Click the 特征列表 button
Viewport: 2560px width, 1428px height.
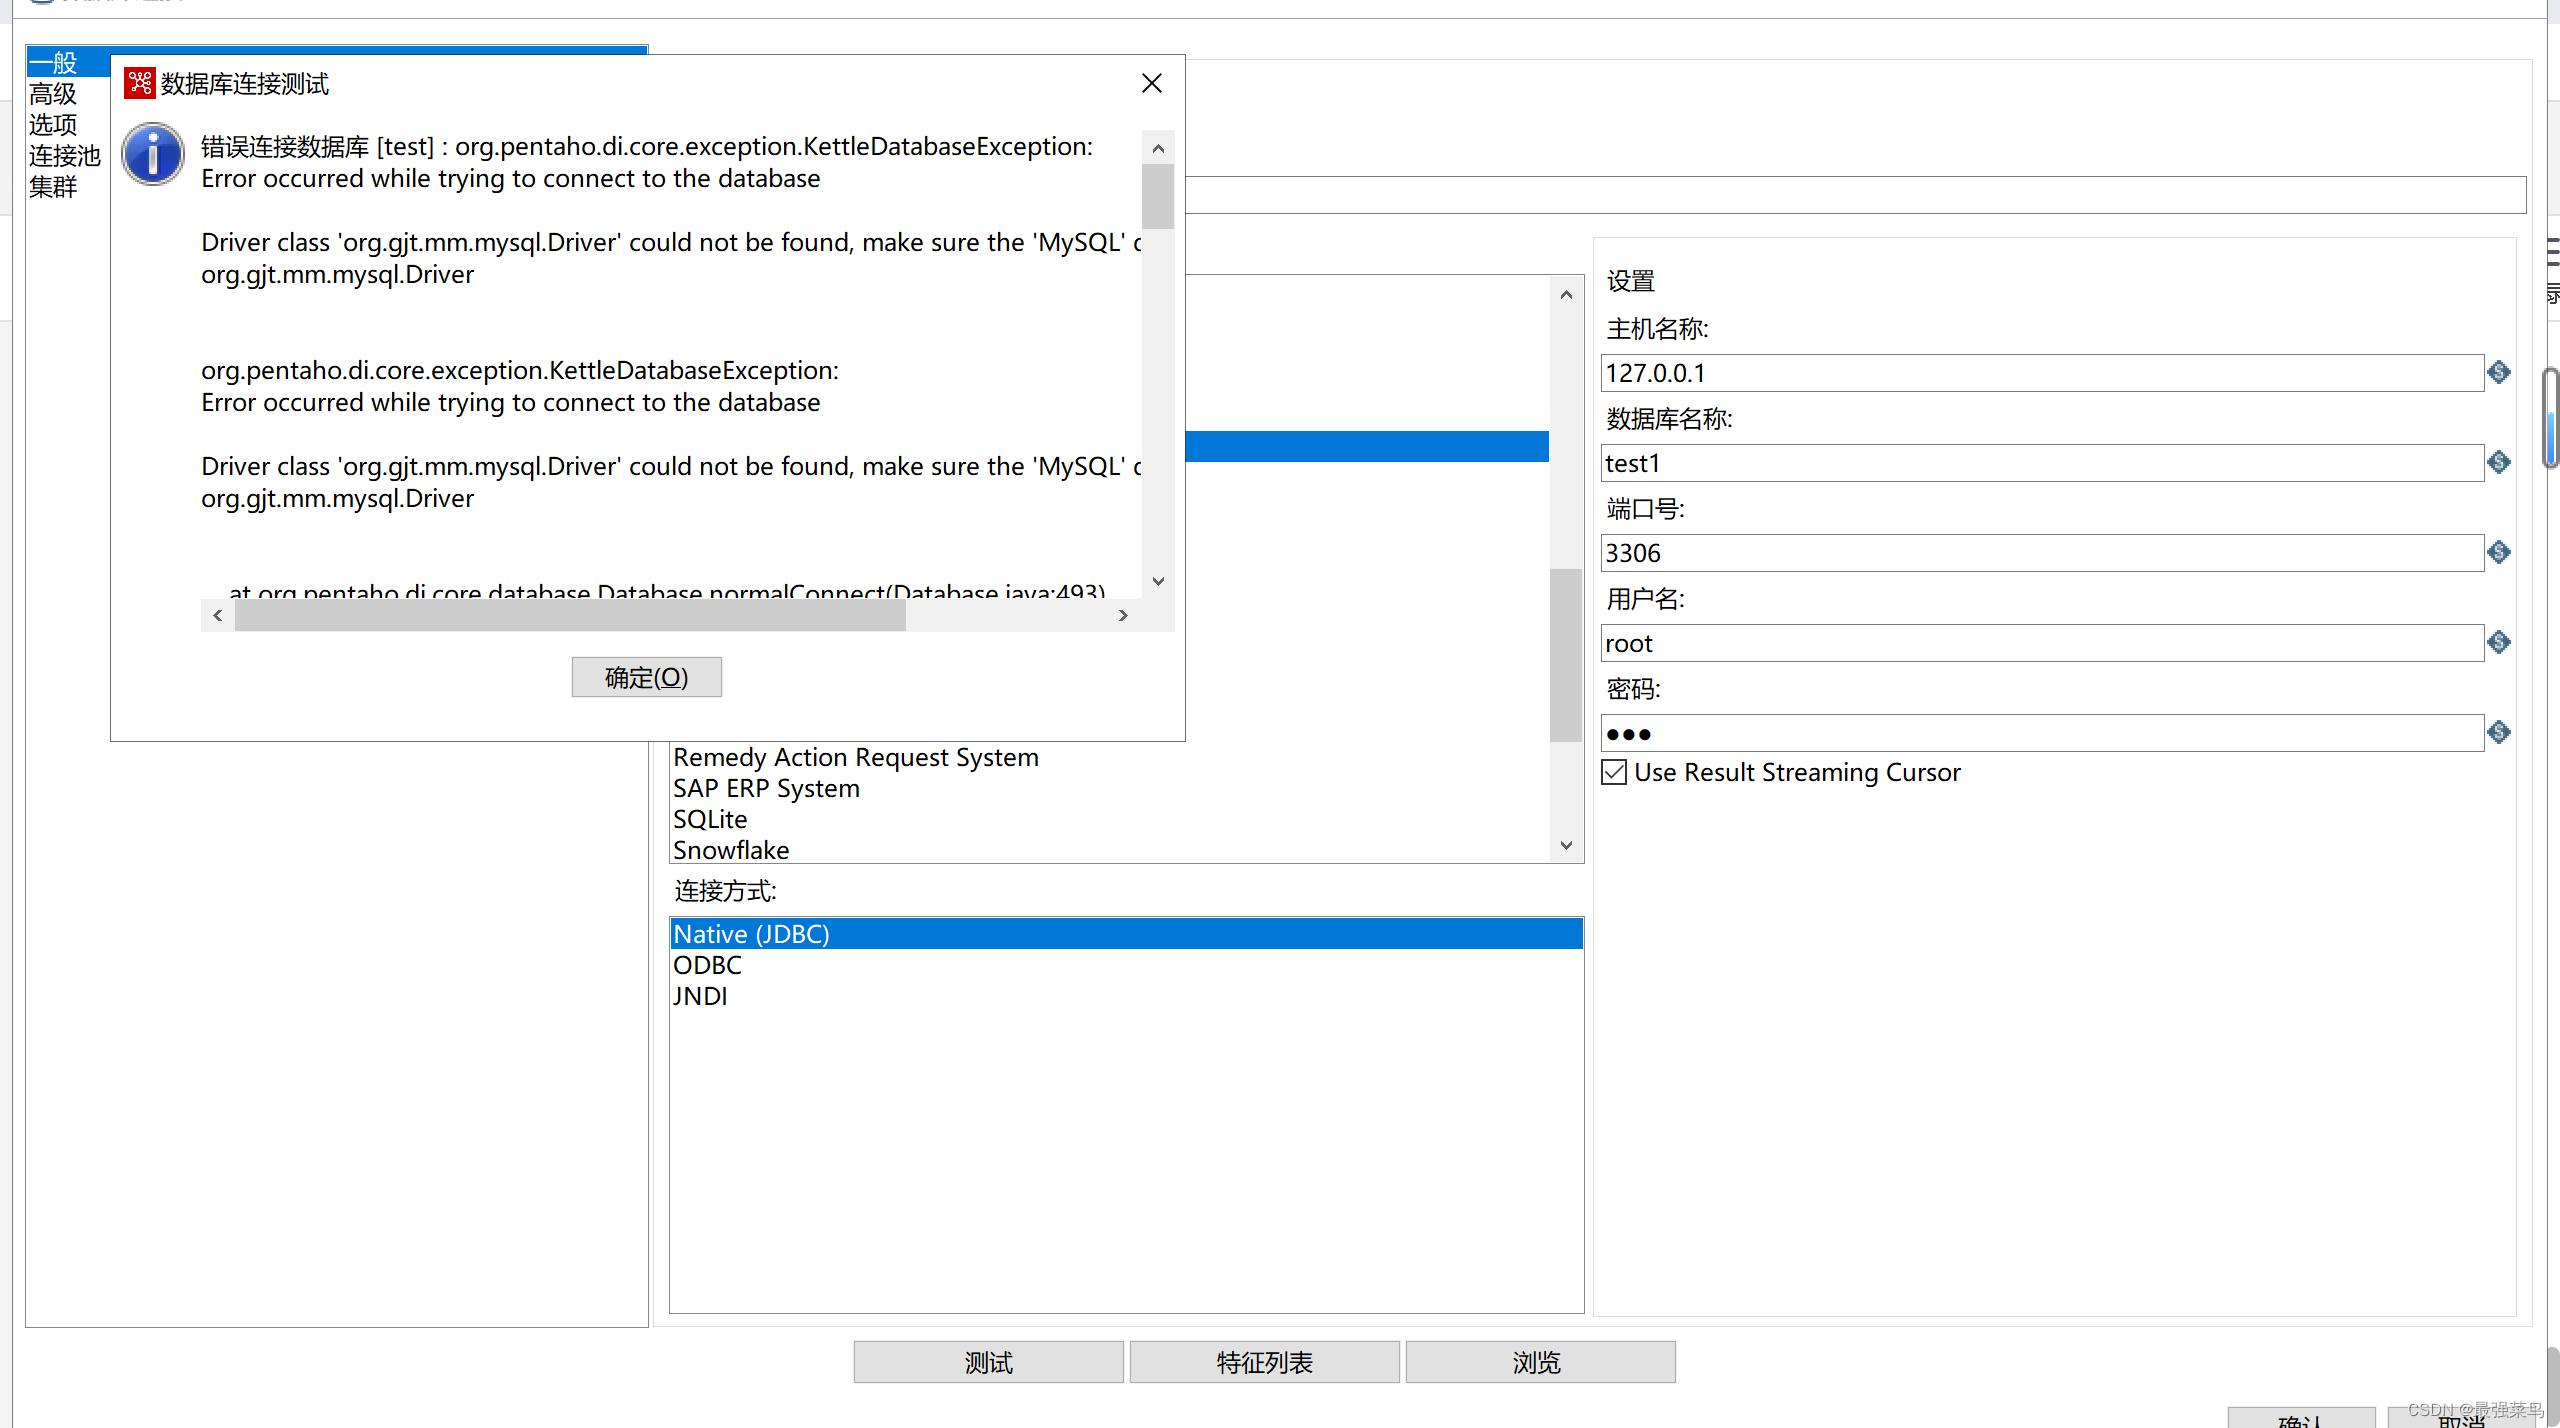(1264, 1362)
